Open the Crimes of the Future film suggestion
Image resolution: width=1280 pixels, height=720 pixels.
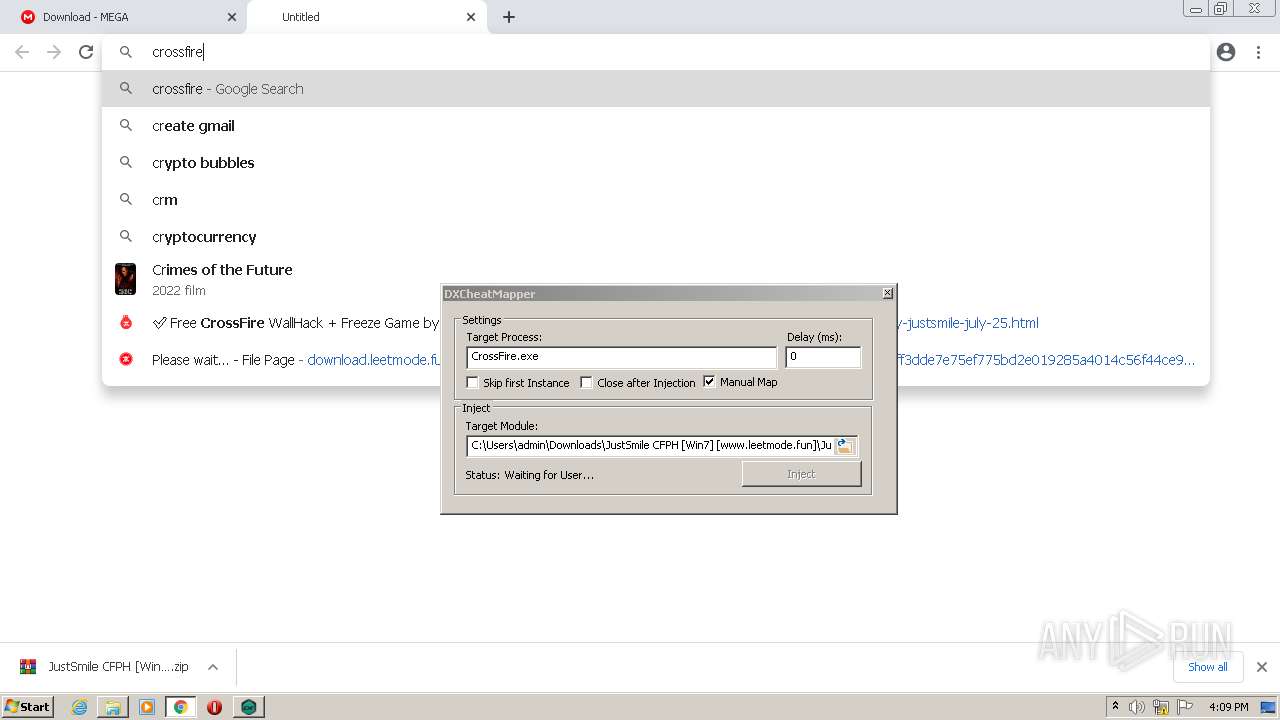pos(655,279)
